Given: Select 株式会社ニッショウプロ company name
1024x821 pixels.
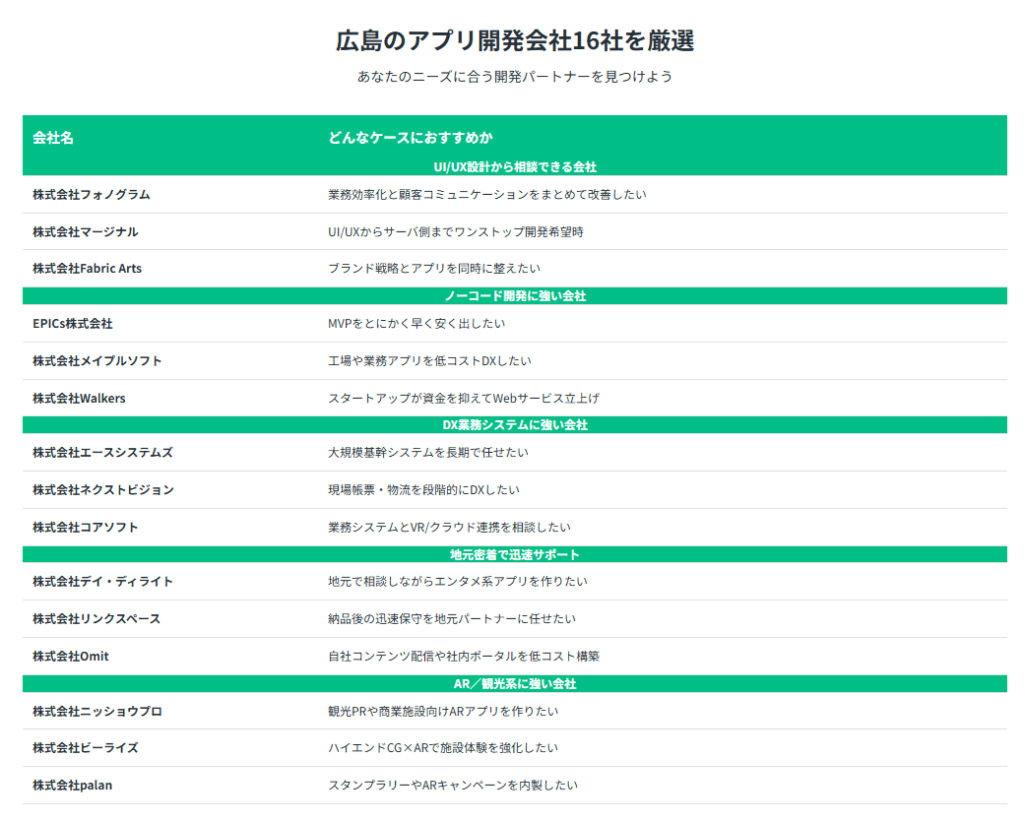Looking at the screenshot, I should (x=97, y=712).
